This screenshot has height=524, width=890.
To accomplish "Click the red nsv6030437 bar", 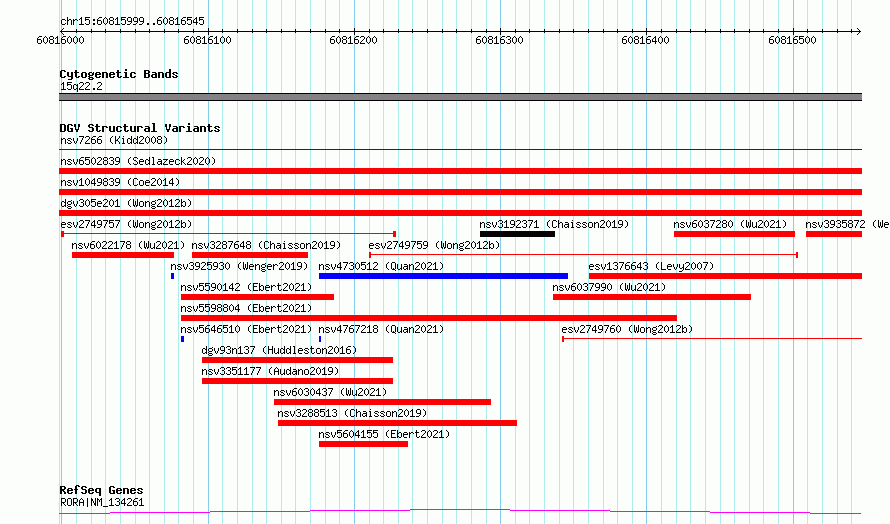I will (x=383, y=402).
